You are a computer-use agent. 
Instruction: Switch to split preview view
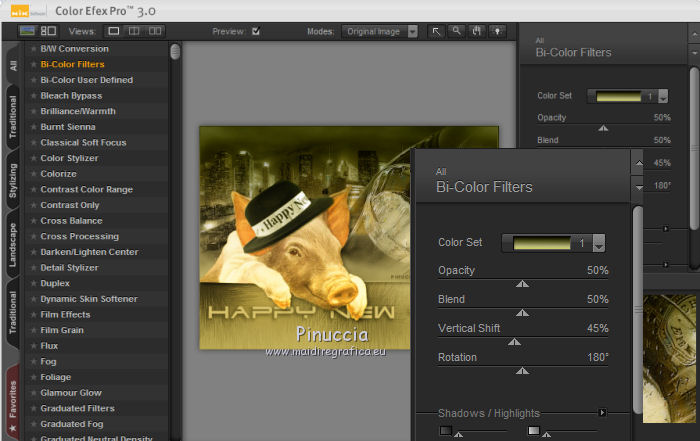pos(134,31)
